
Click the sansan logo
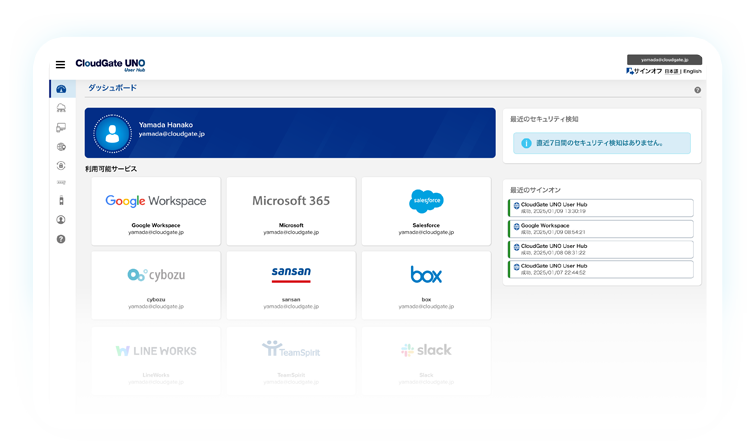point(291,273)
